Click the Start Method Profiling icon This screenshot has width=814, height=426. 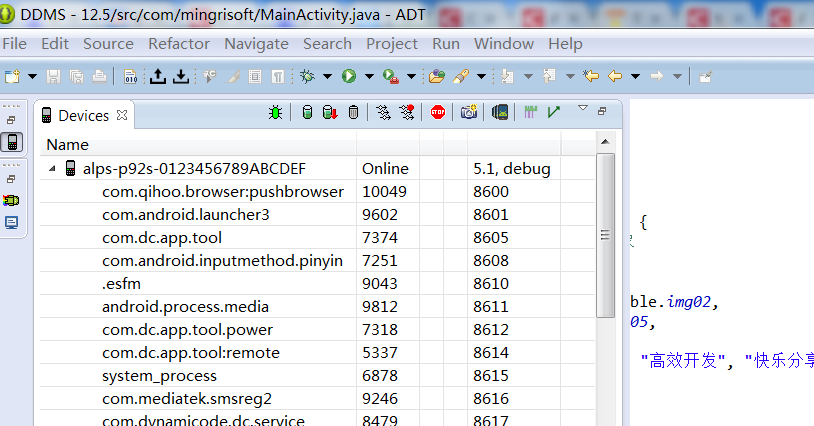pyautogui.click(x=407, y=112)
